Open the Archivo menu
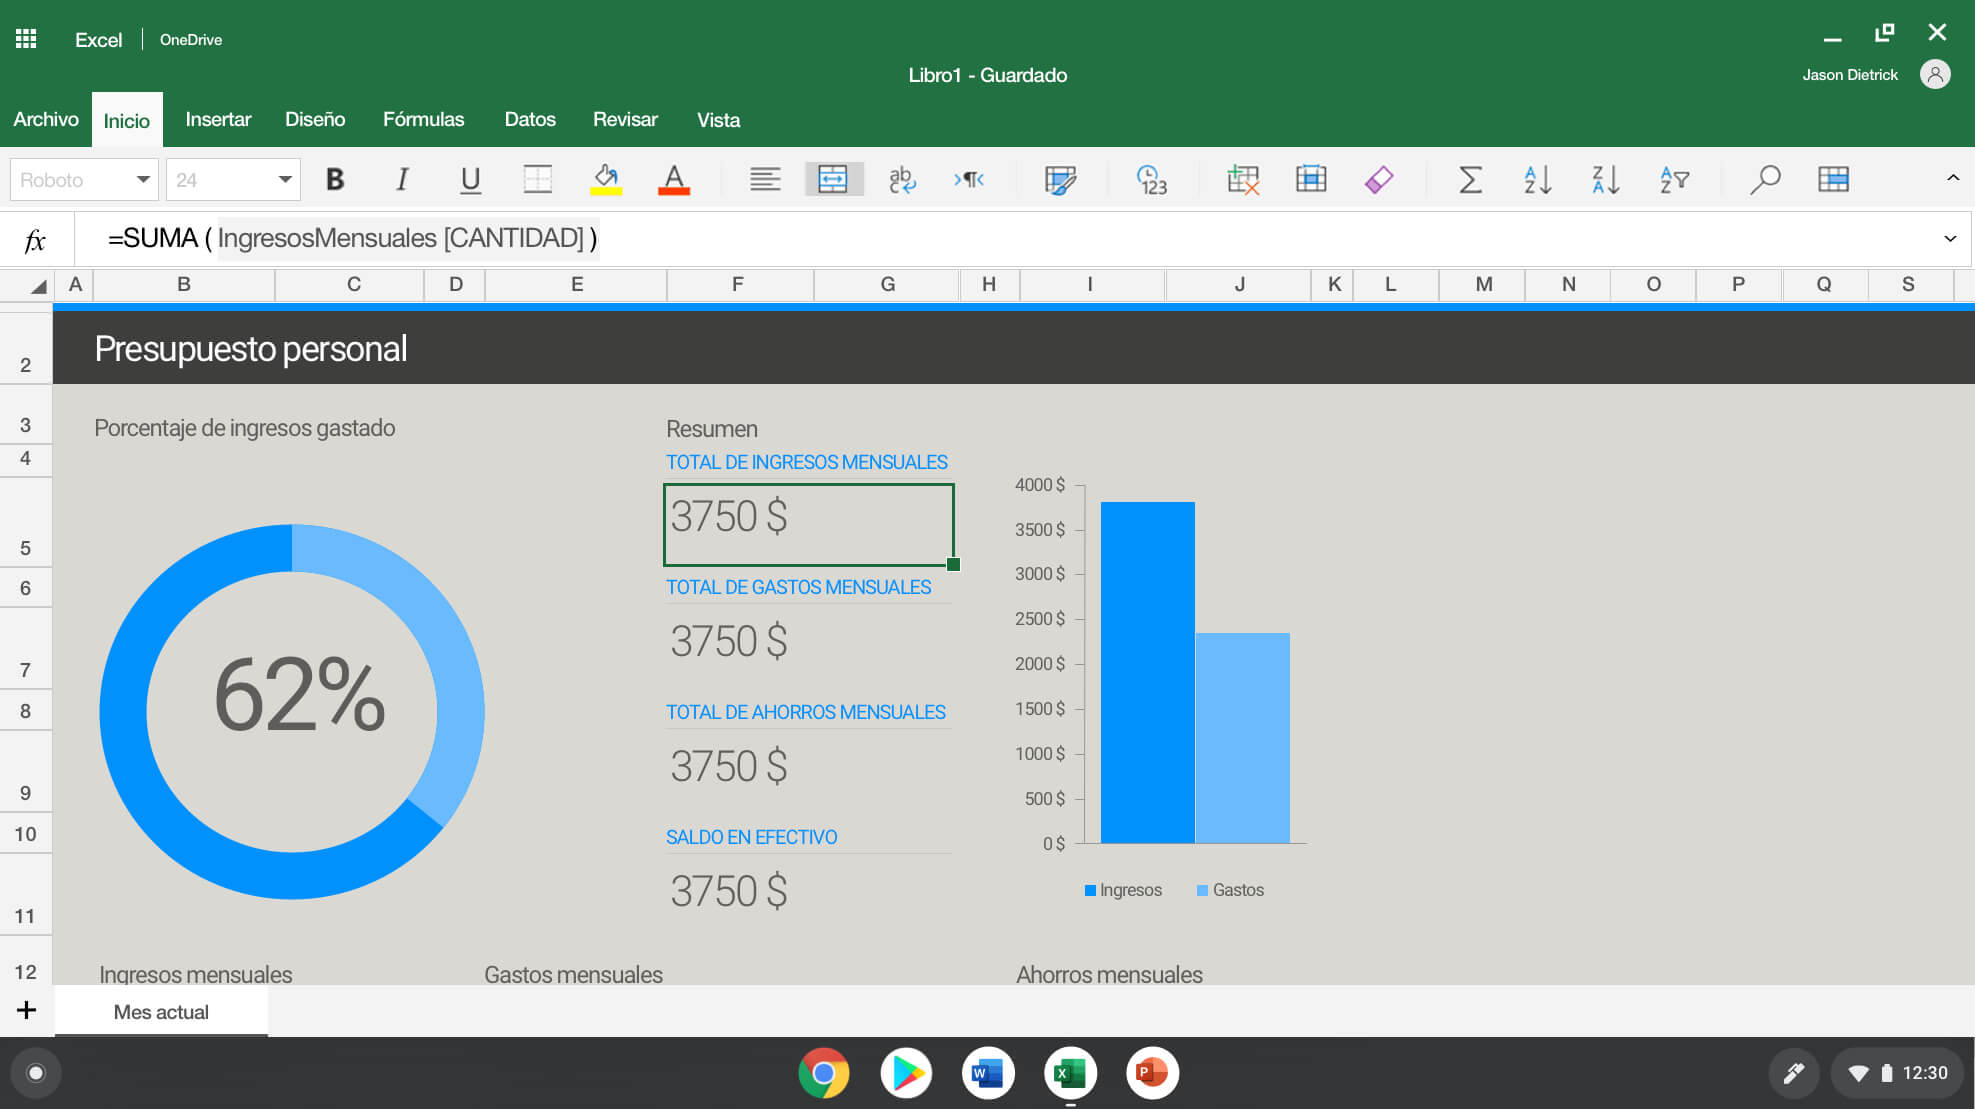The width and height of the screenshot is (1975, 1109). pos(46,119)
